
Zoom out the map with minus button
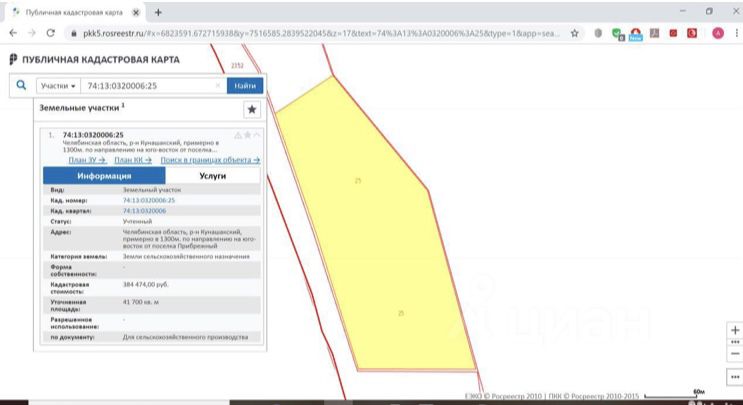[735, 353]
